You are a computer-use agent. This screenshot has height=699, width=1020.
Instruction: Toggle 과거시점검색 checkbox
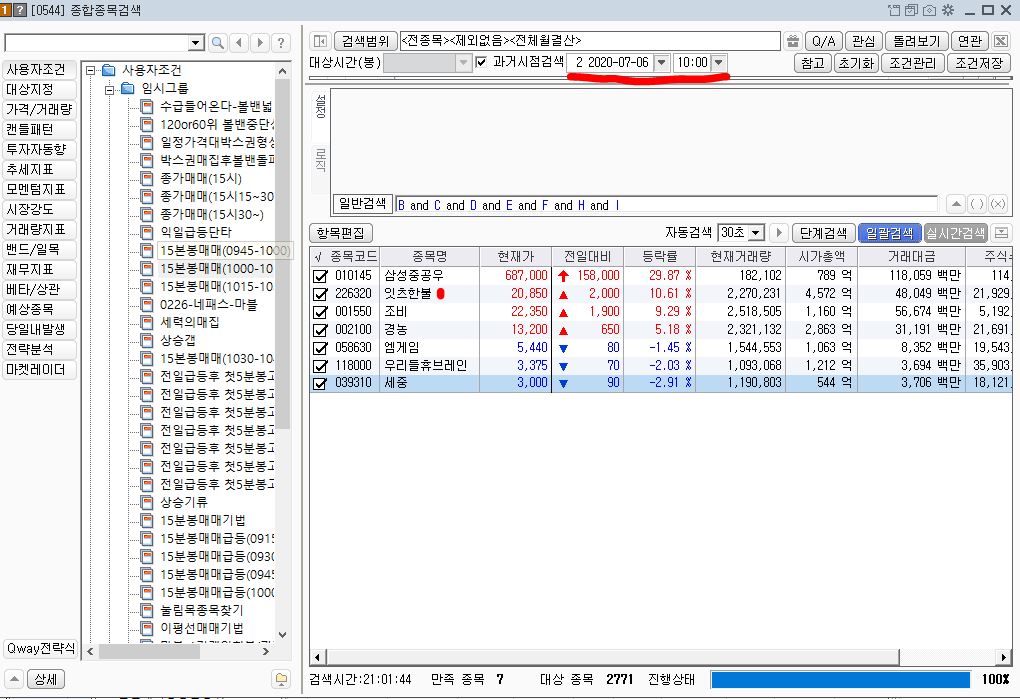pos(481,62)
